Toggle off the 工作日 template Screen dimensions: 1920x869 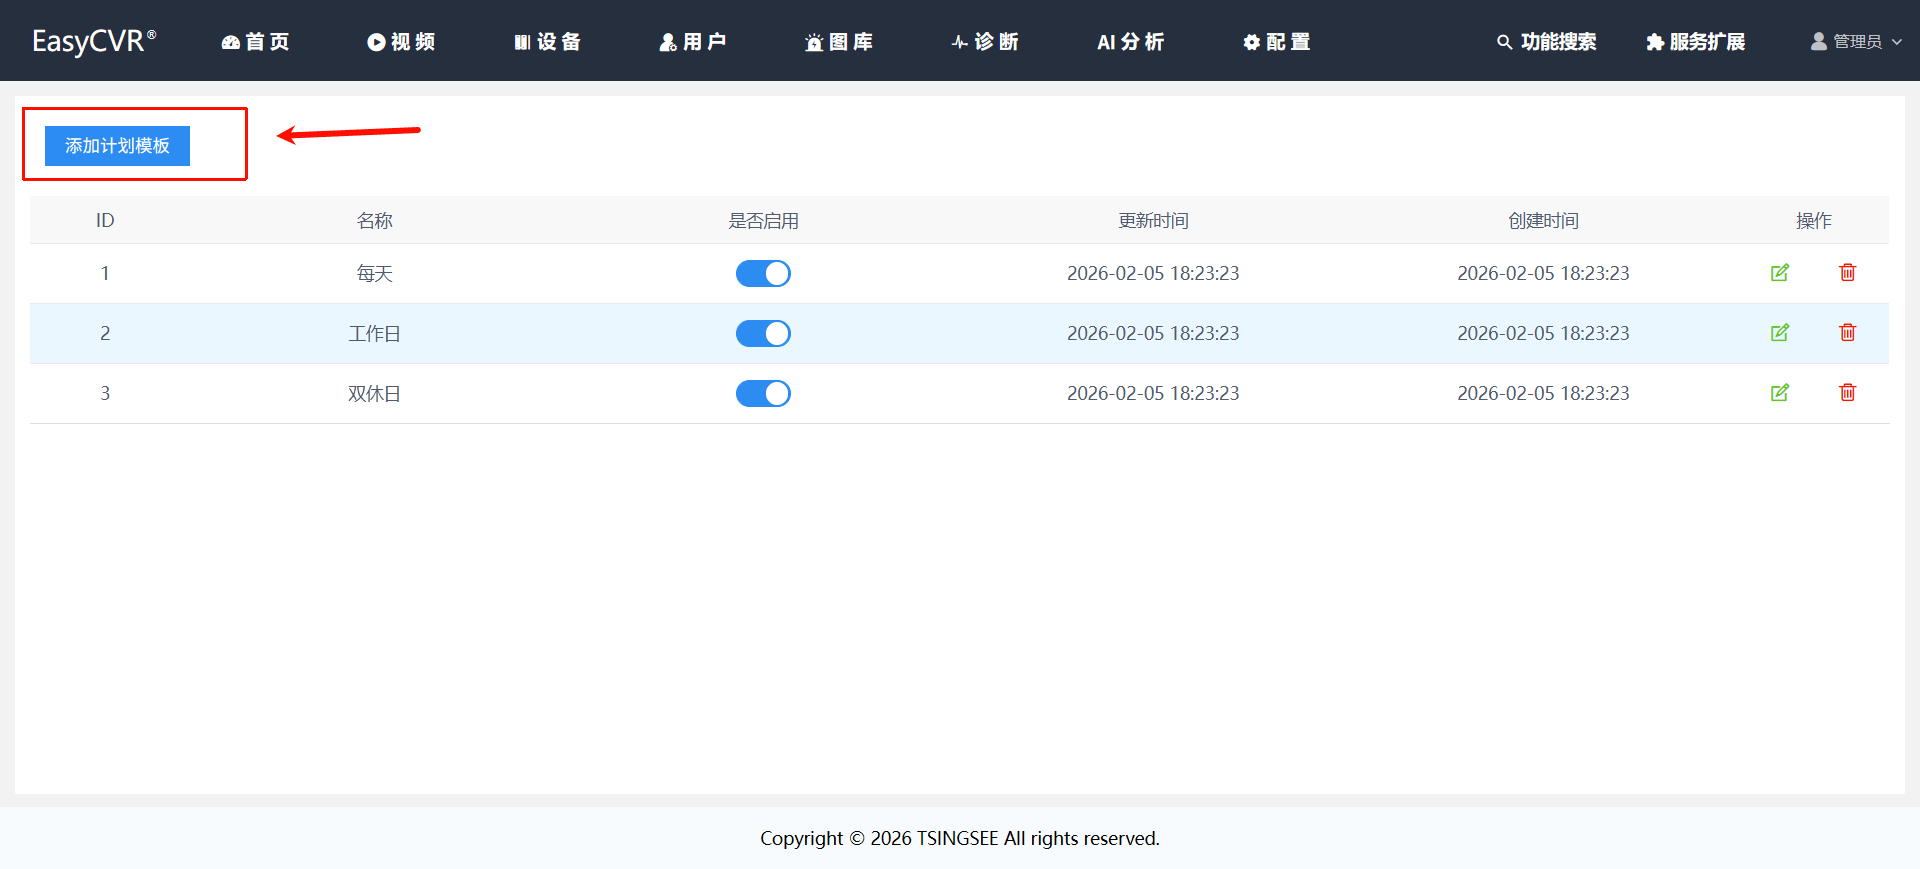[x=763, y=334]
